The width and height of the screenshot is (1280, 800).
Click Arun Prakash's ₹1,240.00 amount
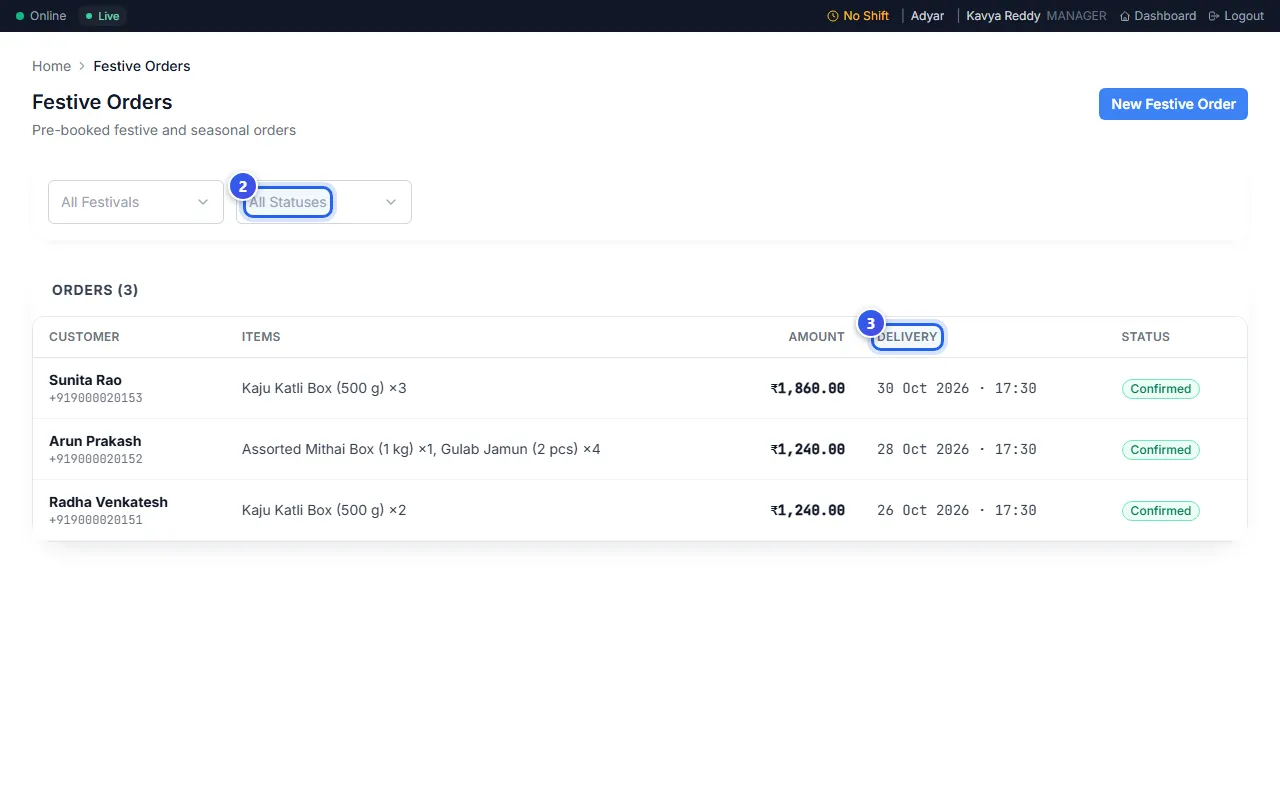pos(808,449)
